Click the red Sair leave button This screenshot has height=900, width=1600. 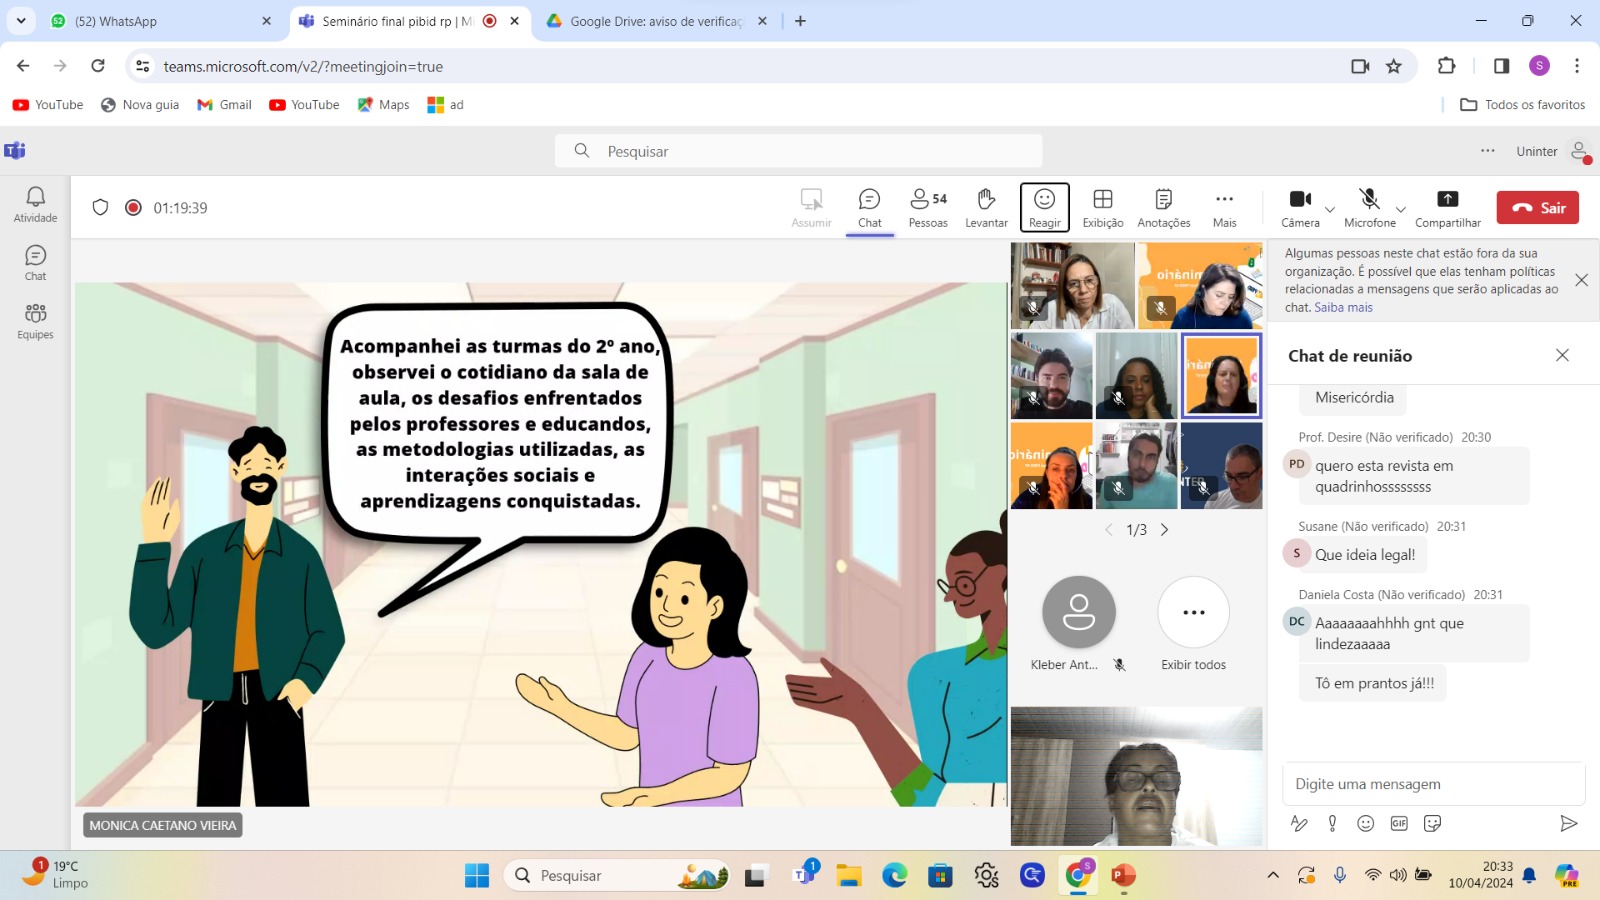pos(1537,207)
